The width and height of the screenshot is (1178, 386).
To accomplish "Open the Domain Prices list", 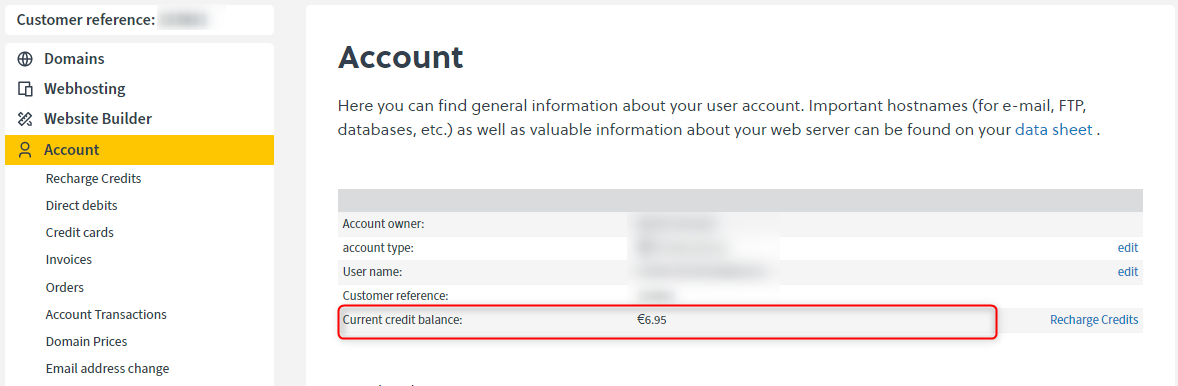I will [x=86, y=342].
